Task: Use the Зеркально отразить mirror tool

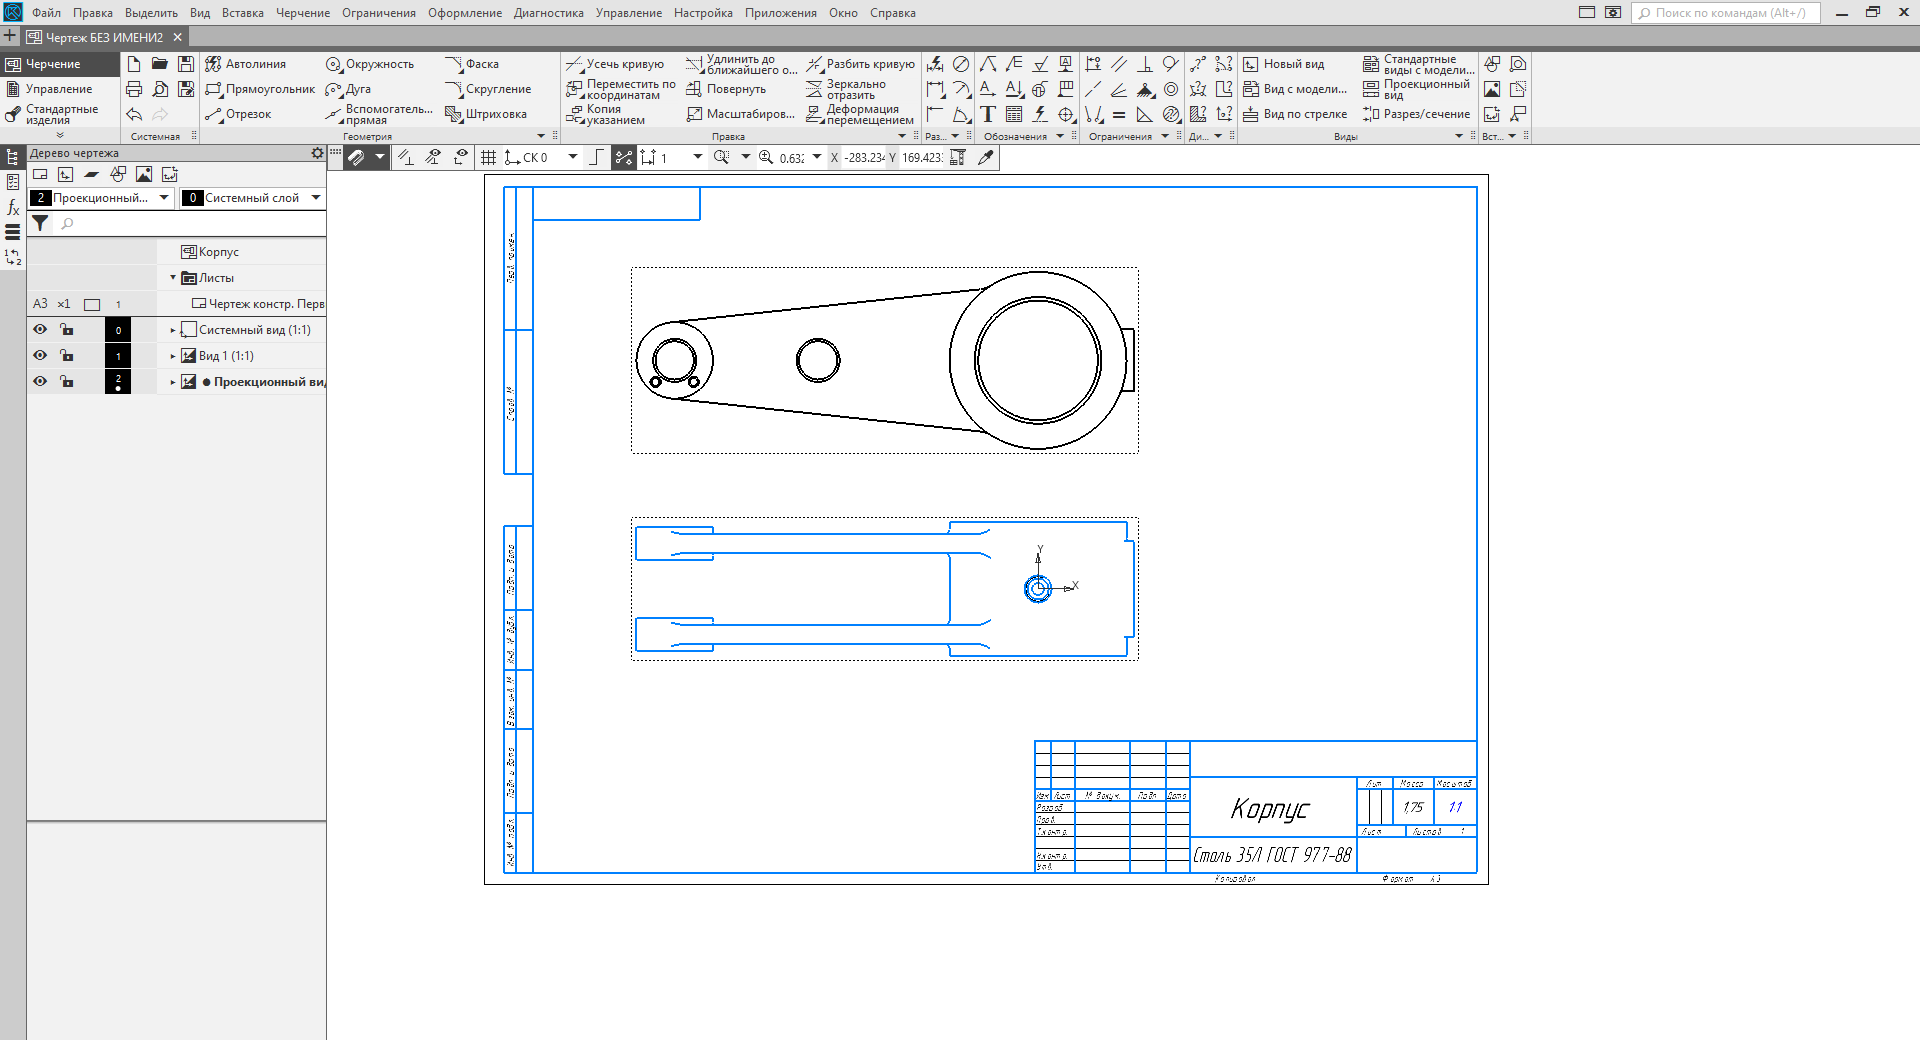Action: click(846, 89)
